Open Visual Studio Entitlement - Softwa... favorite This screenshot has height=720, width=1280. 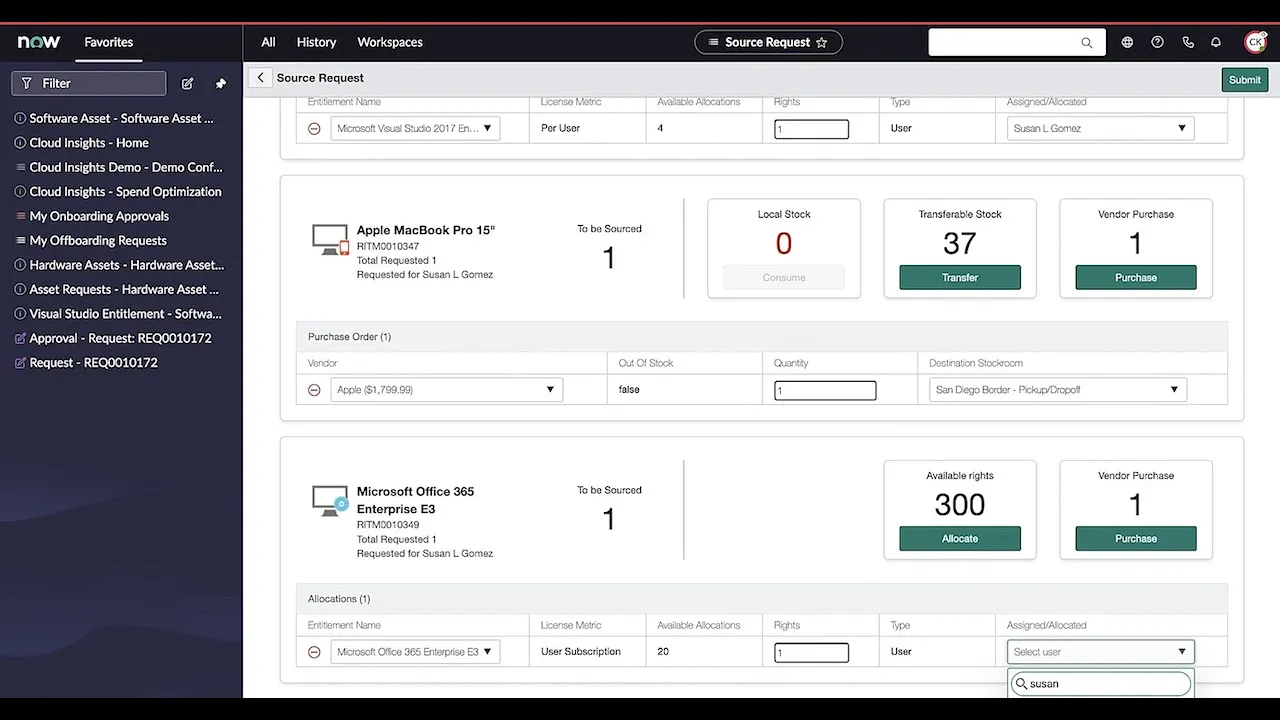(126, 314)
